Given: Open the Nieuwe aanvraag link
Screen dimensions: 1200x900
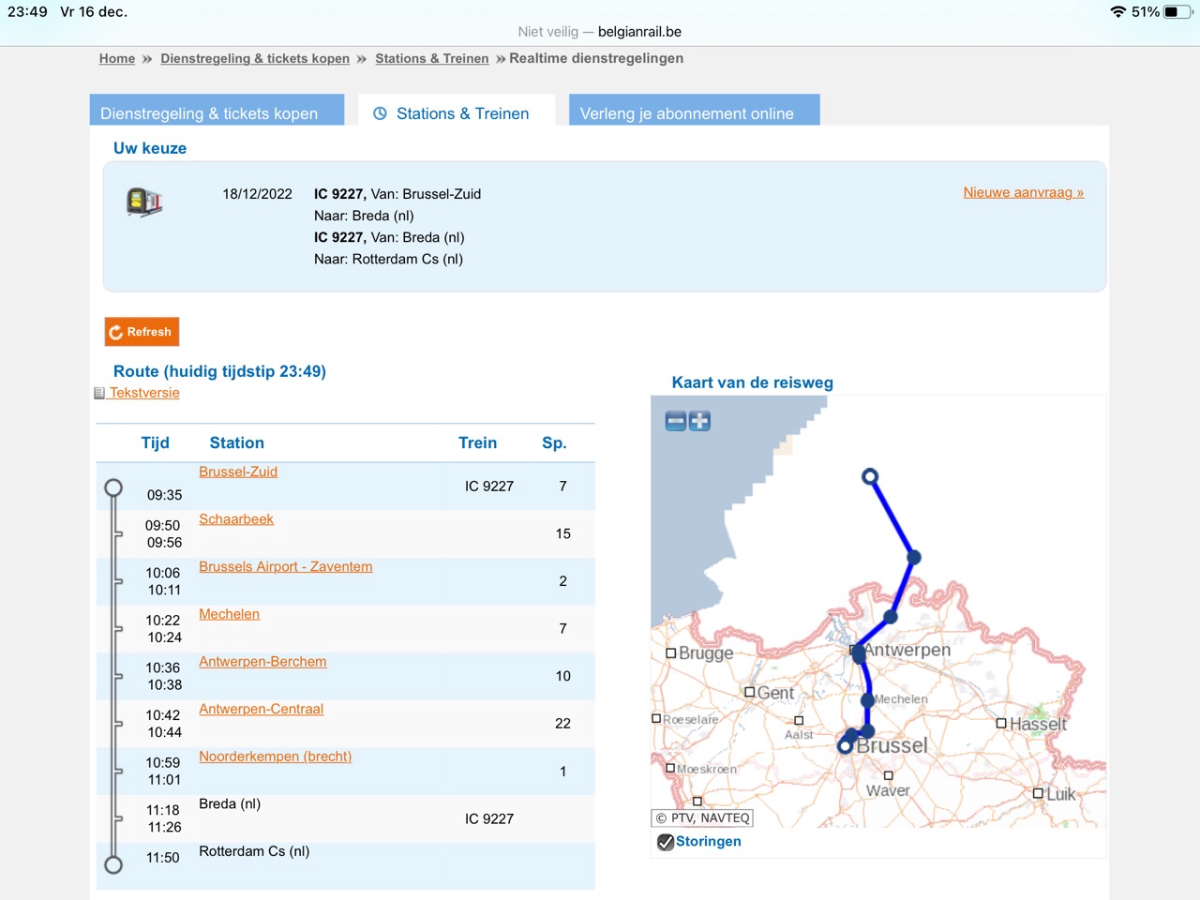Looking at the screenshot, I should tap(1023, 192).
